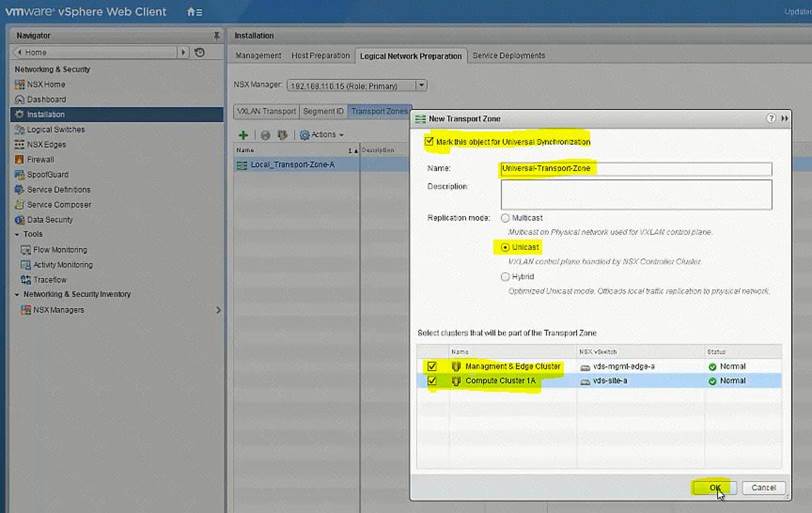812x513 pixels.
Task: Select the Multicast replication mode
Action: 505,217
